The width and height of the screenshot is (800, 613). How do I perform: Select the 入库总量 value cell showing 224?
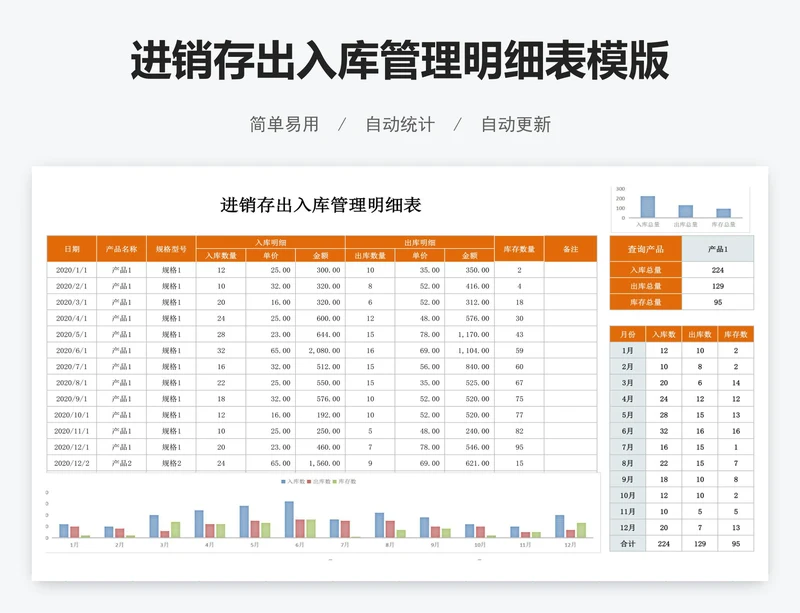coord(718,270)
